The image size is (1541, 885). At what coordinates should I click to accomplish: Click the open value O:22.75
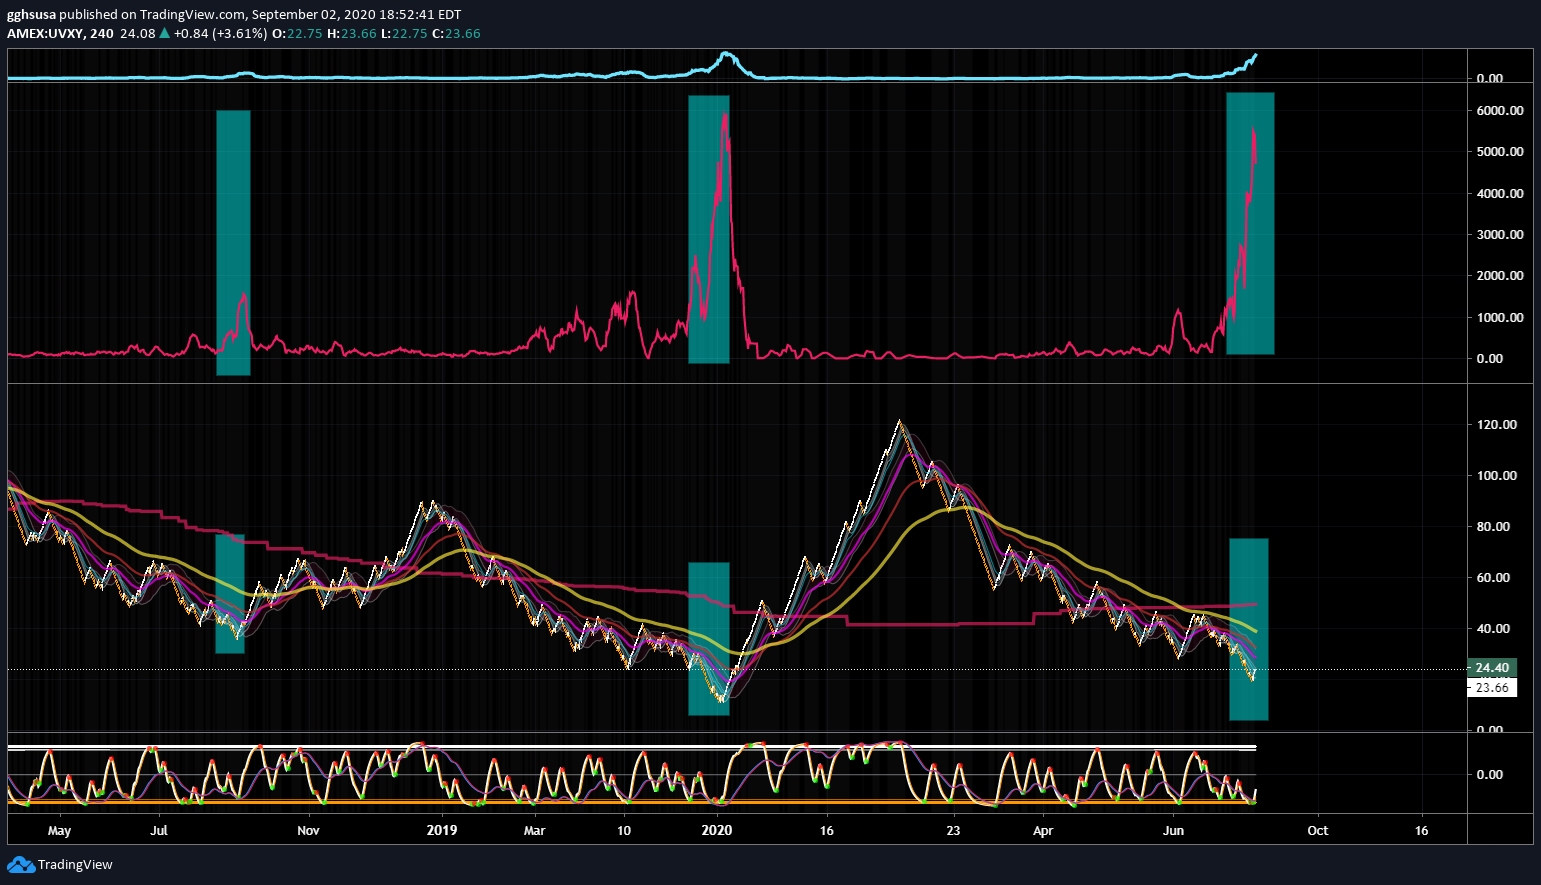[297, 33]
